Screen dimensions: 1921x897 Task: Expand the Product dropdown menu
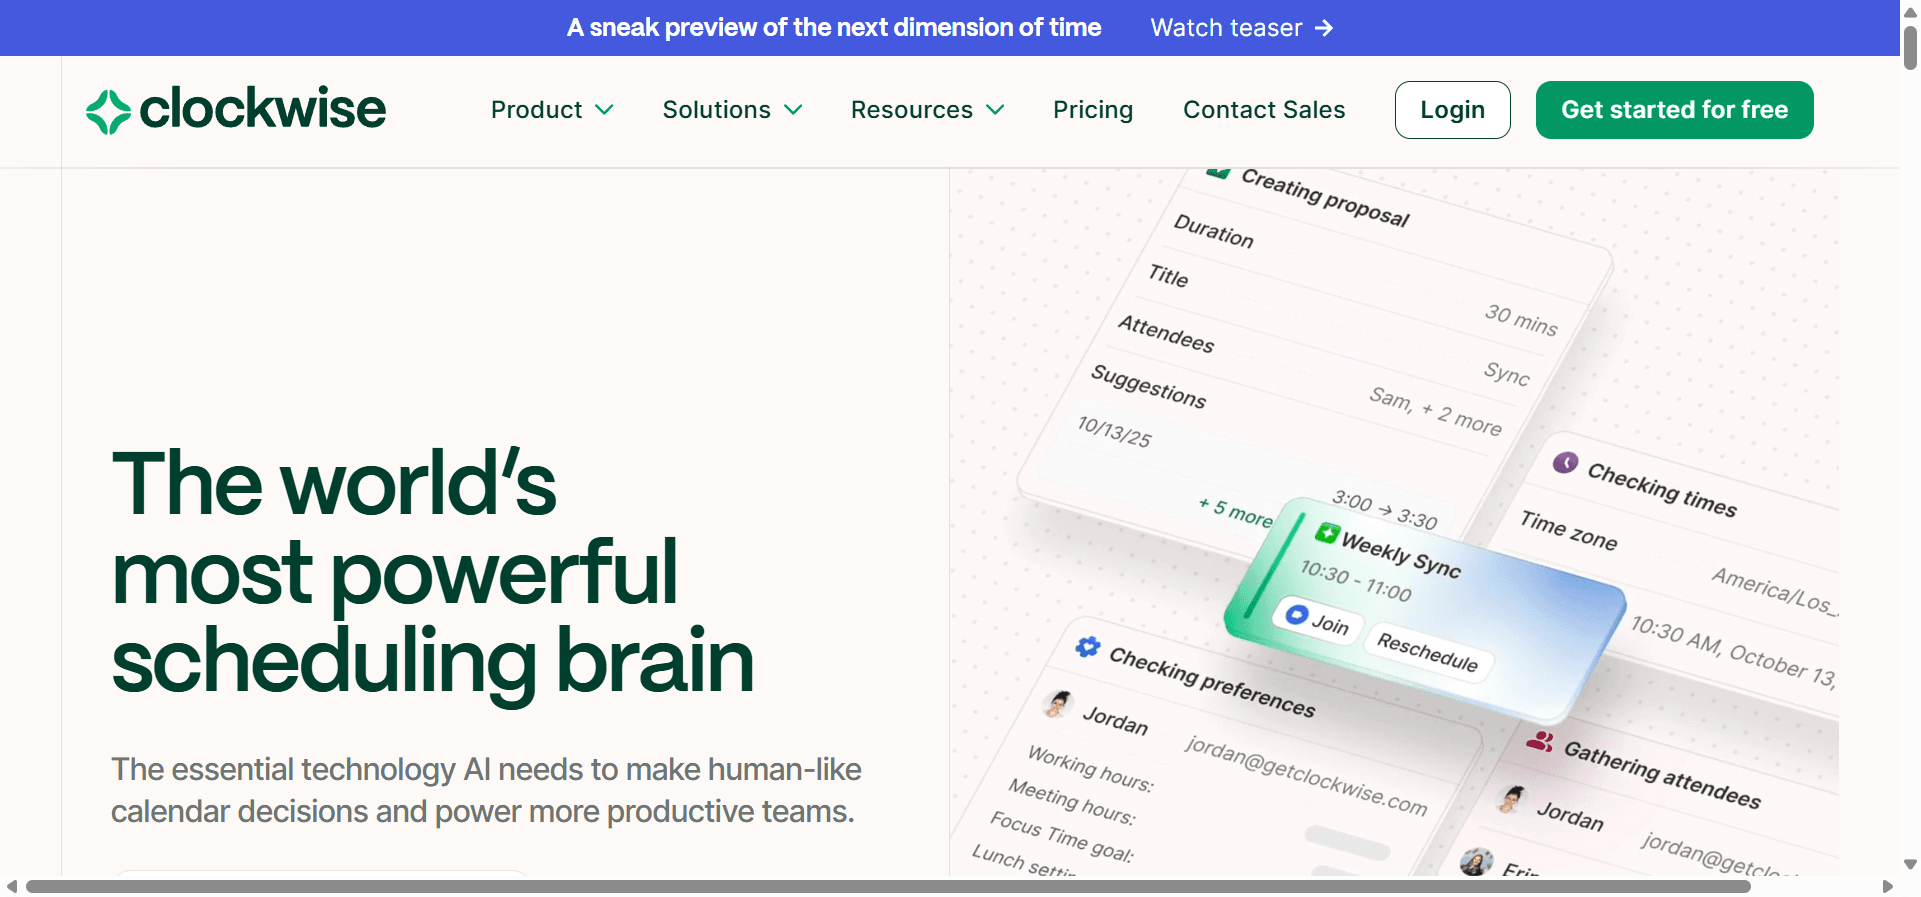coord(552,110)
